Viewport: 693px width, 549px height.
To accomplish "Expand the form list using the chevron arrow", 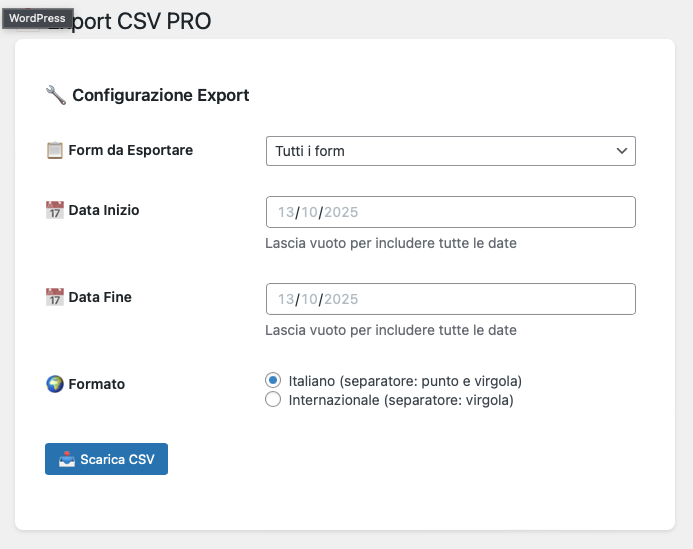I will pos(622,151).
